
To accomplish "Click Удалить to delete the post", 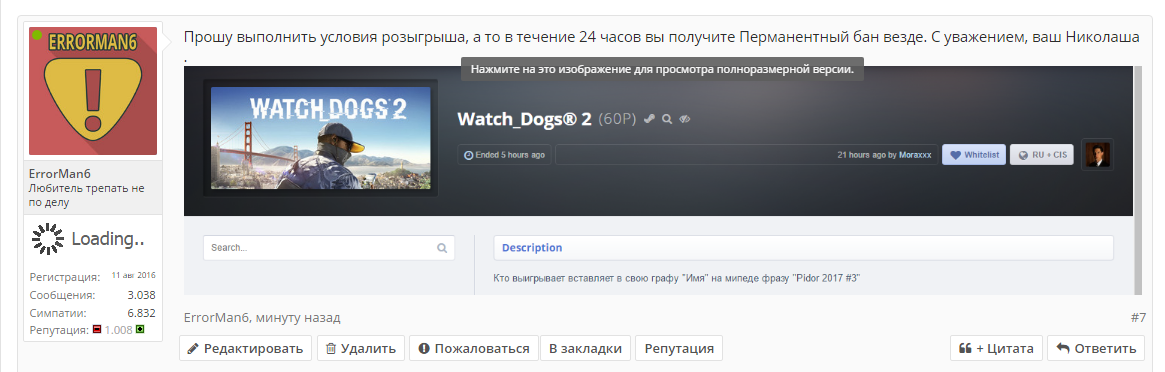I will click(x=361, y=348).
